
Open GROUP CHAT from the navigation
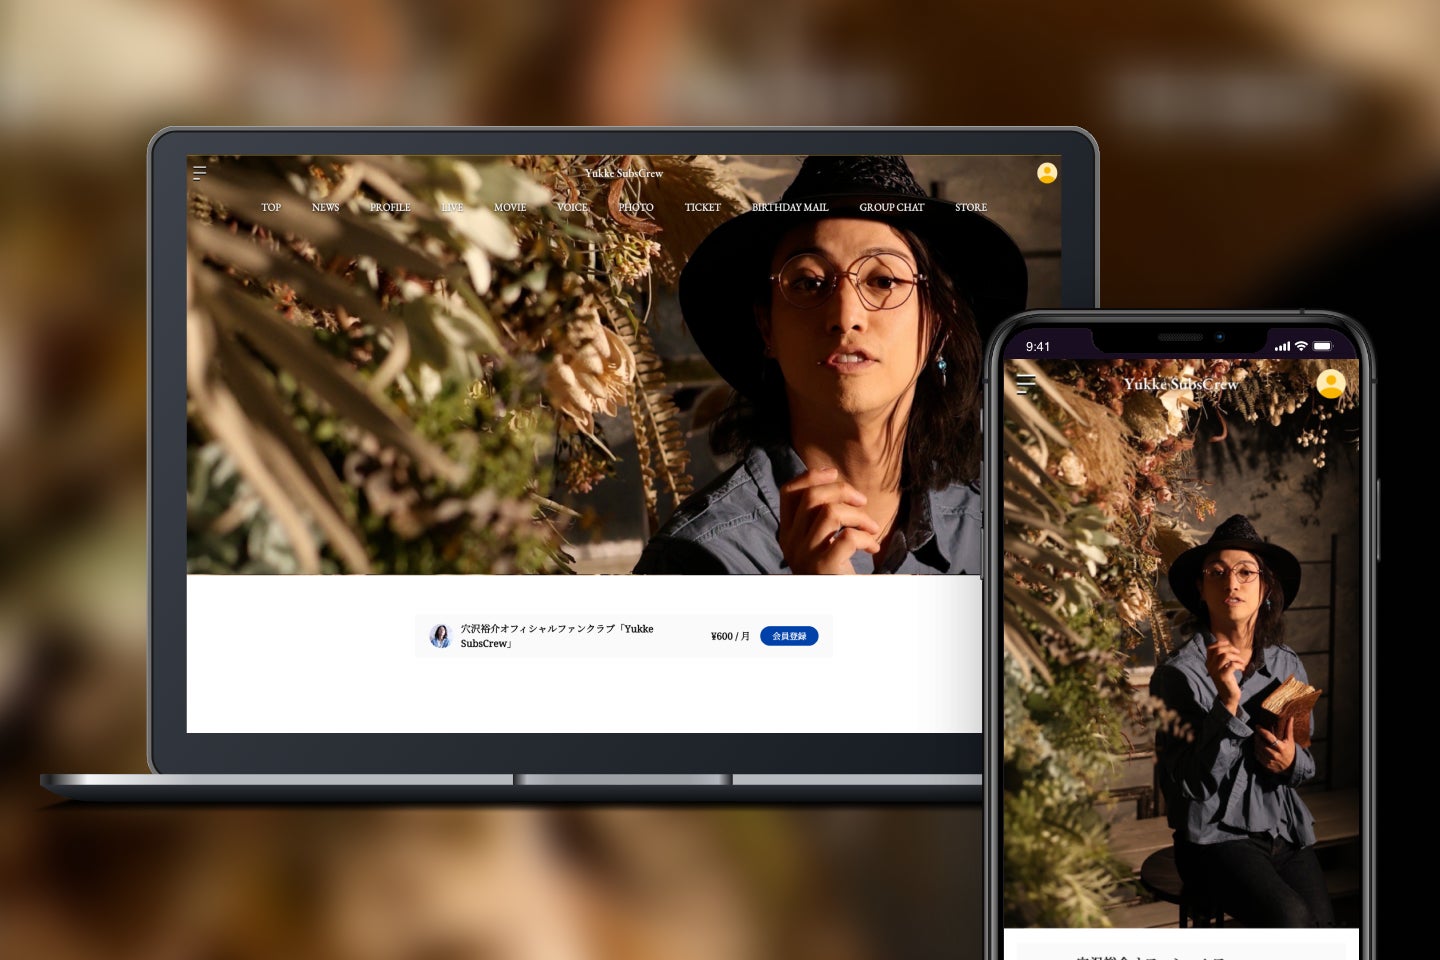click(892, 208)
